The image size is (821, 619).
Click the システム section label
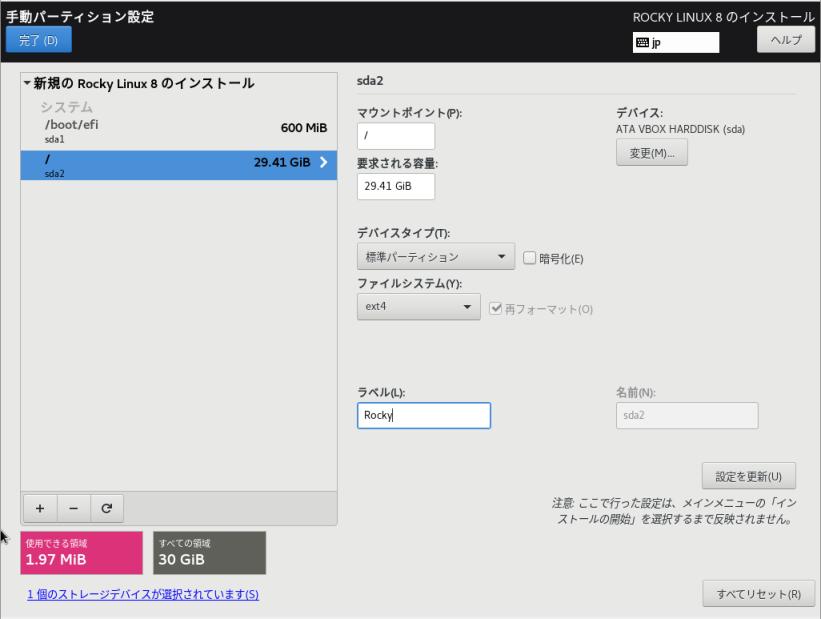(x=66, y=107)
